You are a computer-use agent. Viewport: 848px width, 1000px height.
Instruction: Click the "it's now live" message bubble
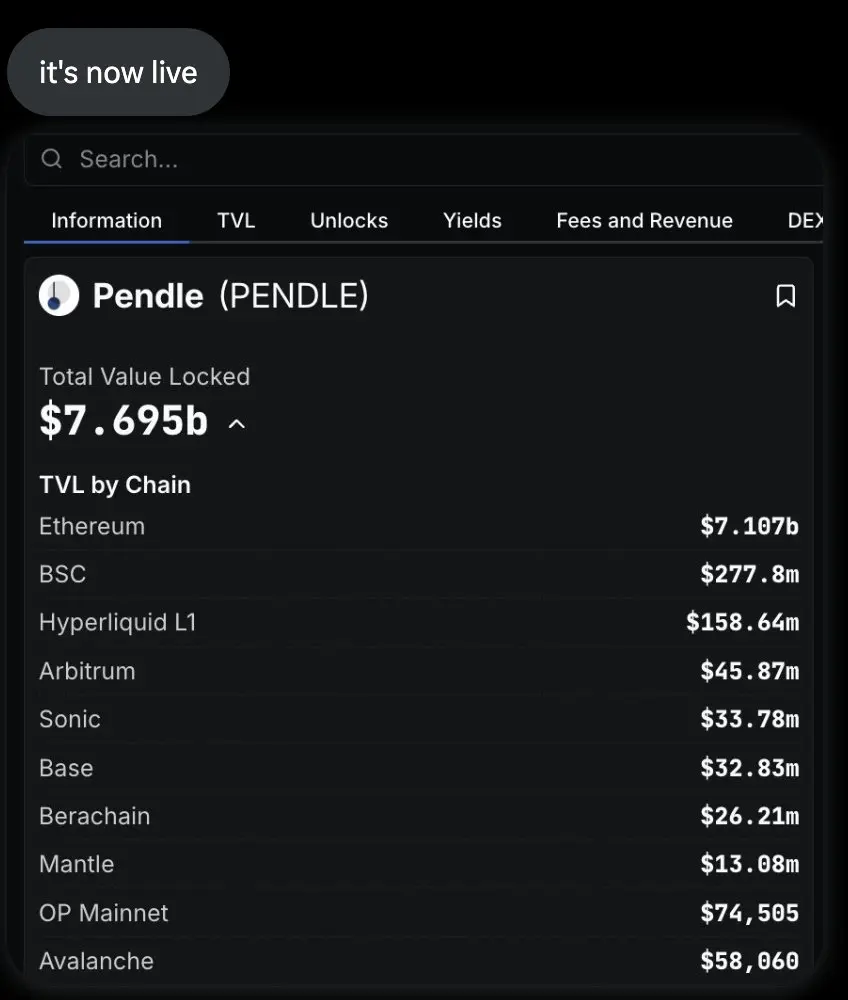pos(118,72)
